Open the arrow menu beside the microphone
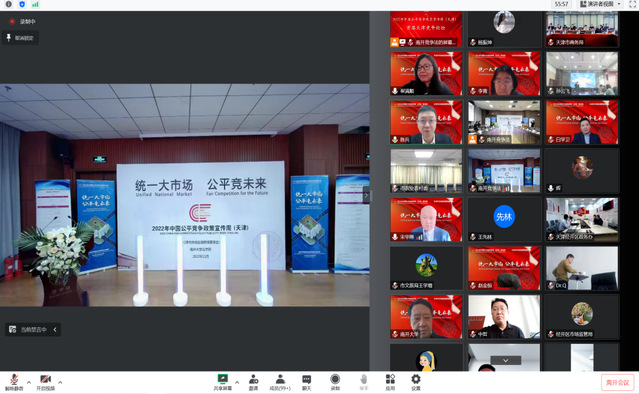This screenshot has width=639, height=394. 29,382
